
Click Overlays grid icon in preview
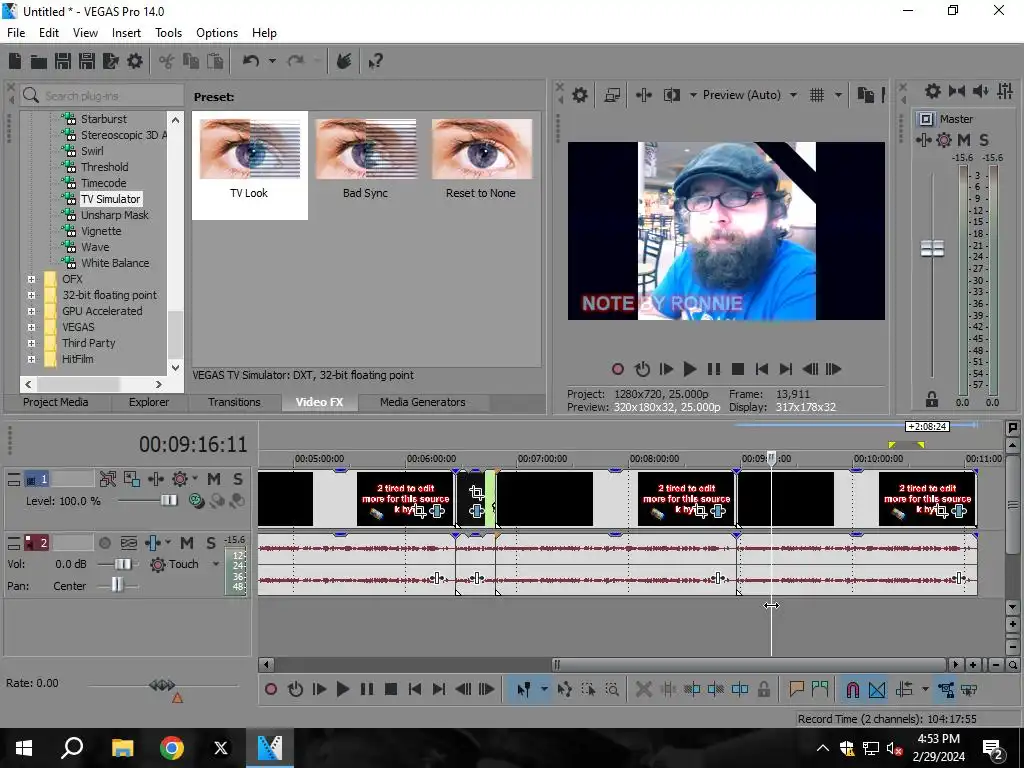[x=817, y=95]
